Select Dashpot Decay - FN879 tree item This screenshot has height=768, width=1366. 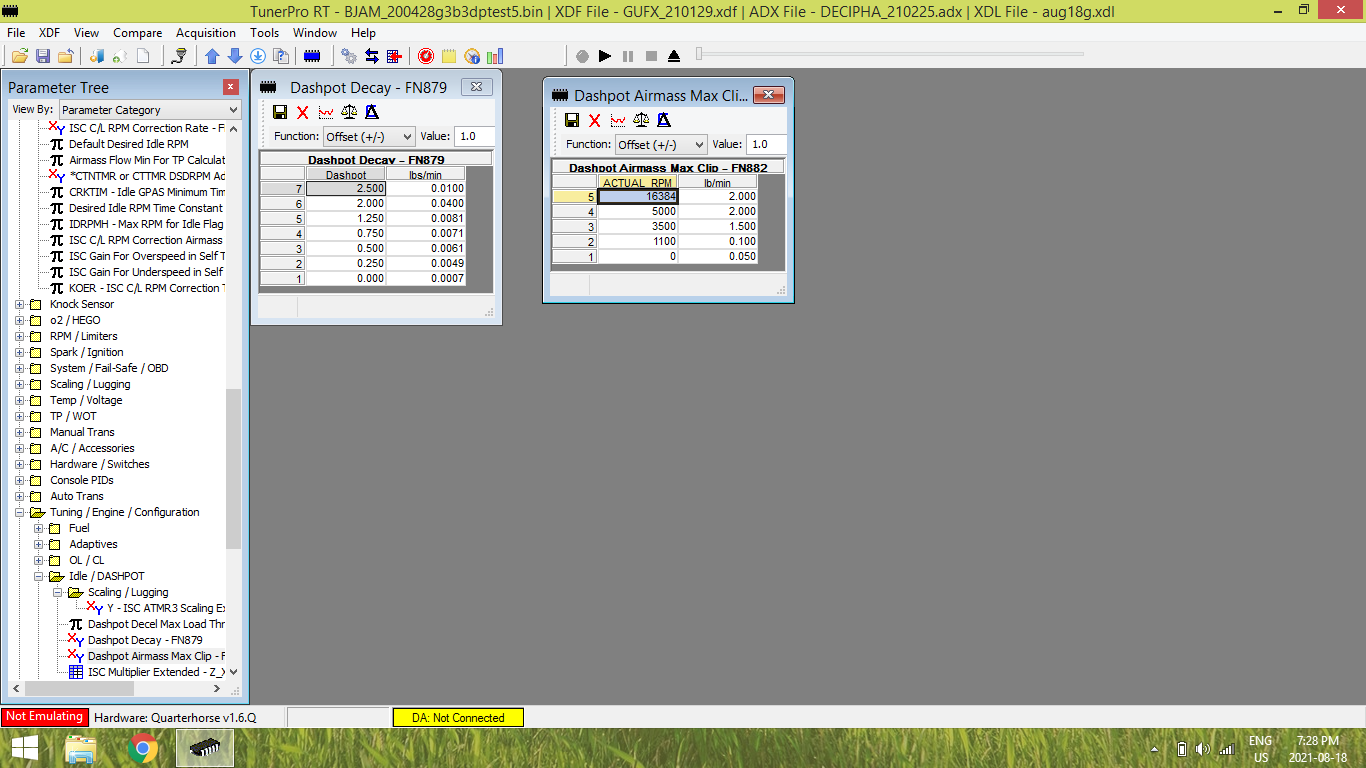(145, 640)
